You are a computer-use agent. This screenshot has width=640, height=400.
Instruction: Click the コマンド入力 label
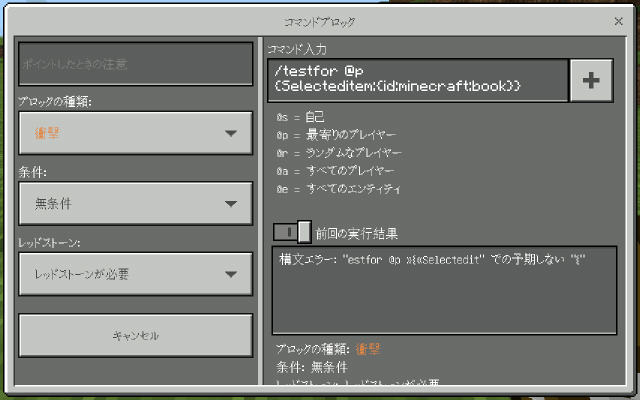point(297,49)
